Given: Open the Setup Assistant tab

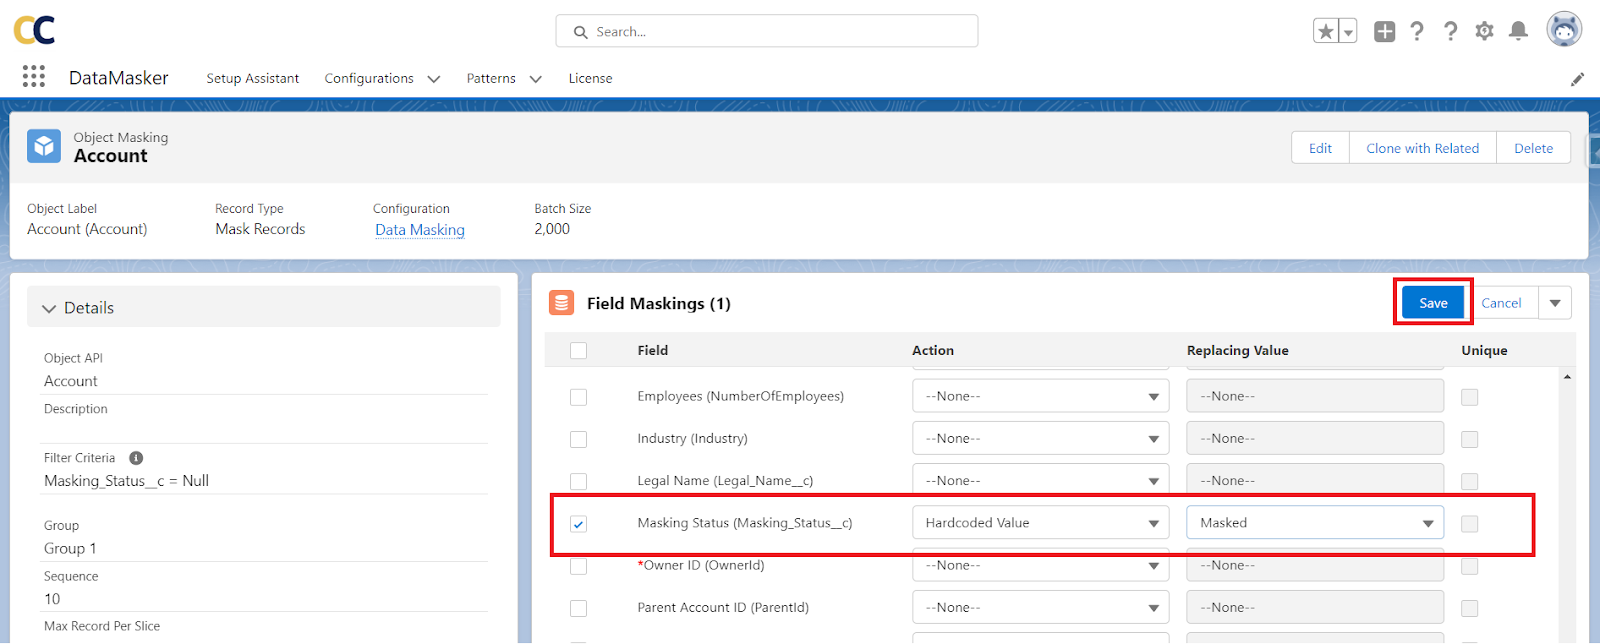Looking at the screenshot, I should pyautogui.click(x=252, y=78).
